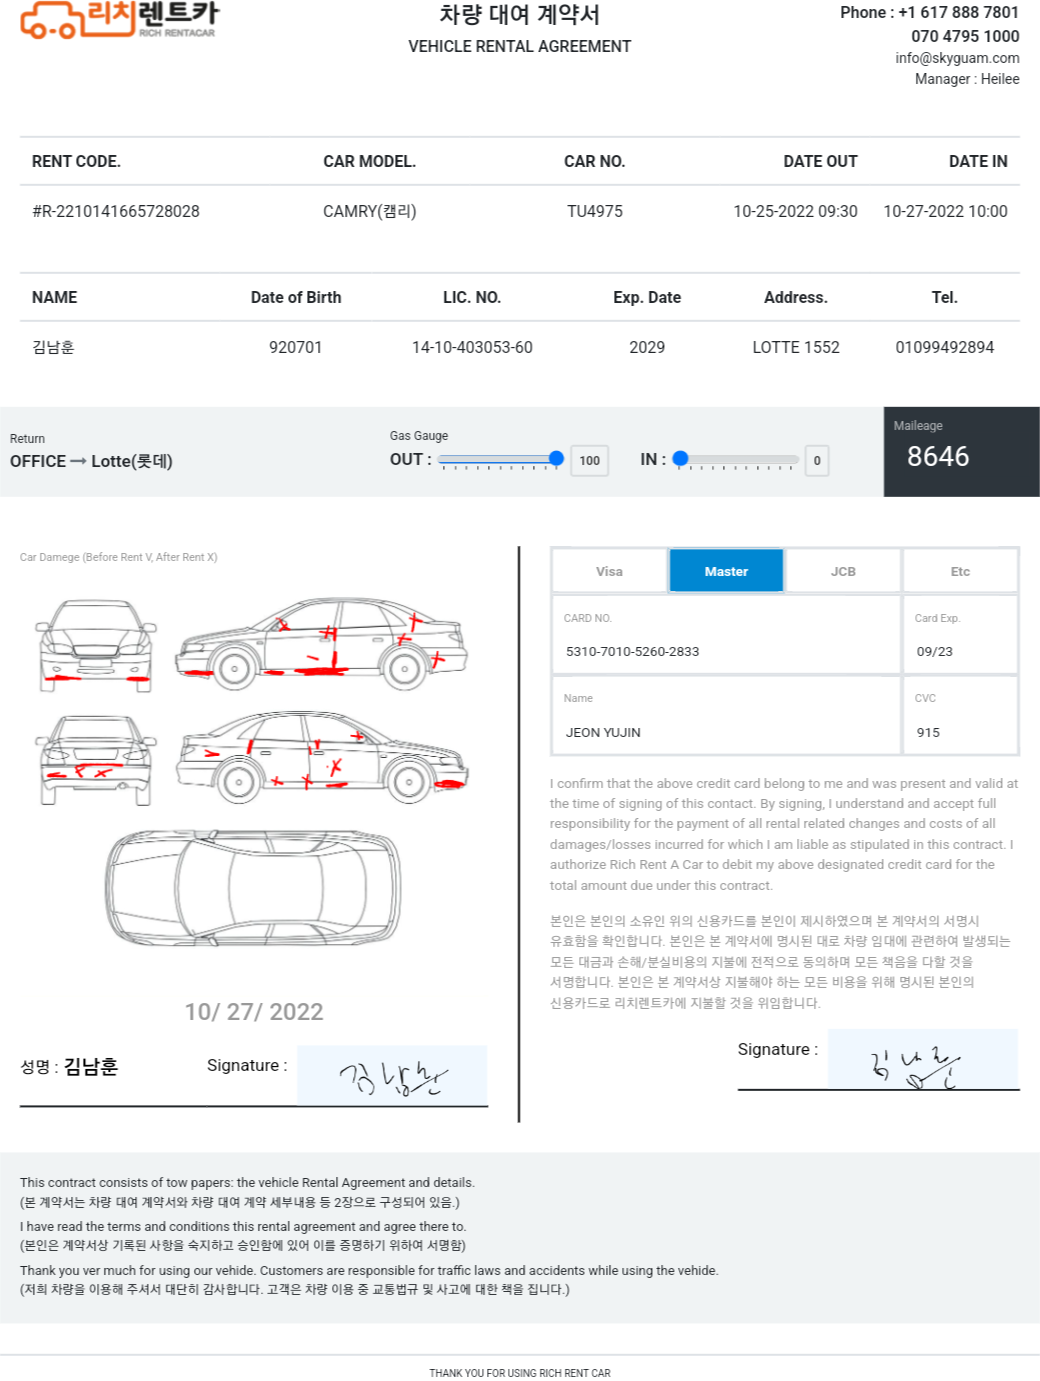The image size is (1040, 1381).
Task: Click the Gas Gauge IN slider handle
Action: [681, 459]
